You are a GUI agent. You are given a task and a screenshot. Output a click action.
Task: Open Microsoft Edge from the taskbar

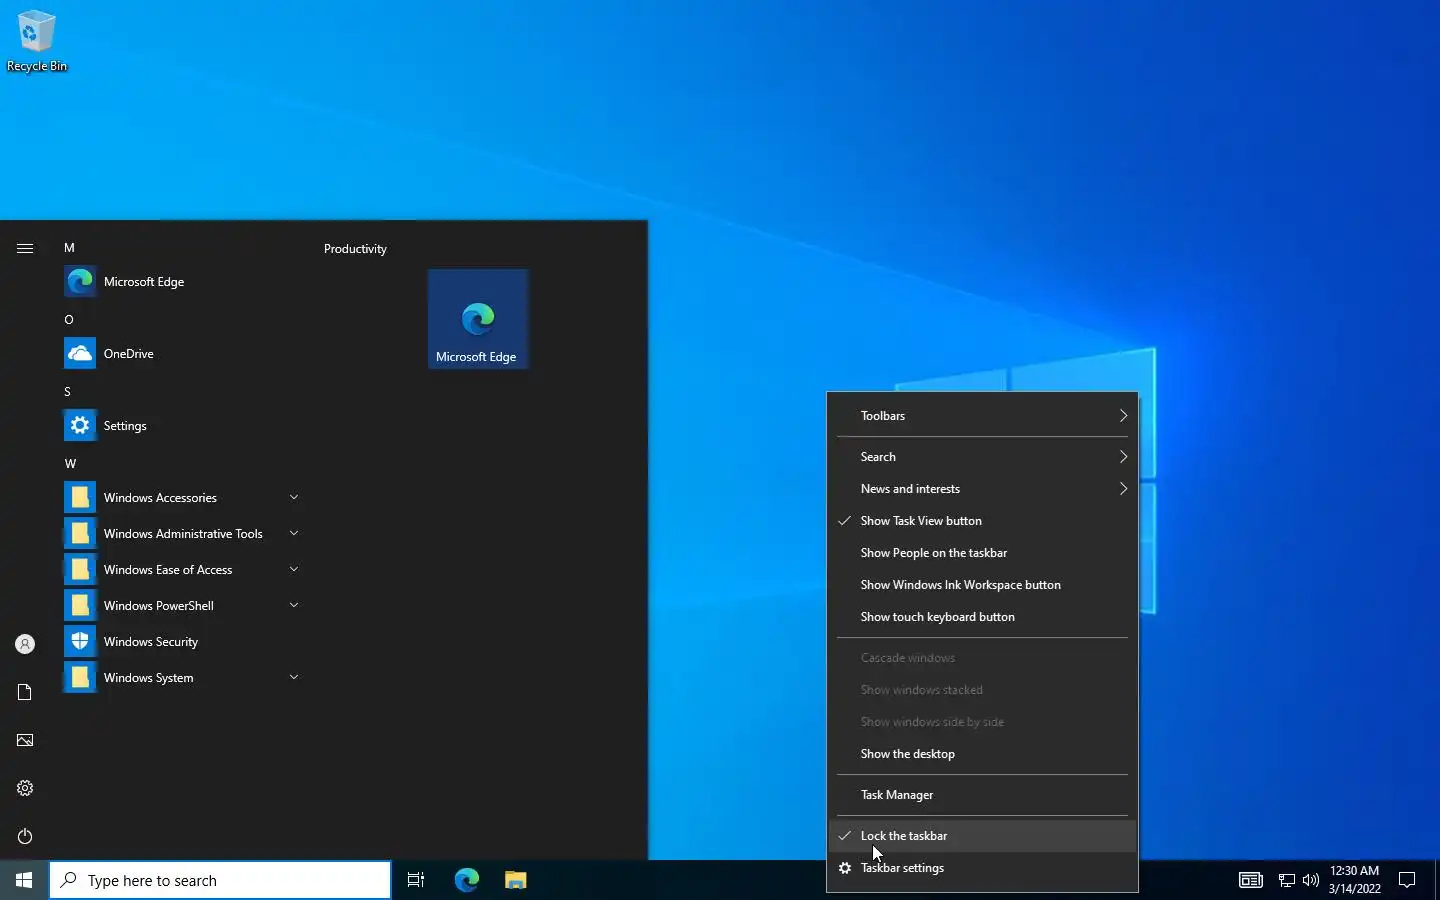(x=467, y=880)
